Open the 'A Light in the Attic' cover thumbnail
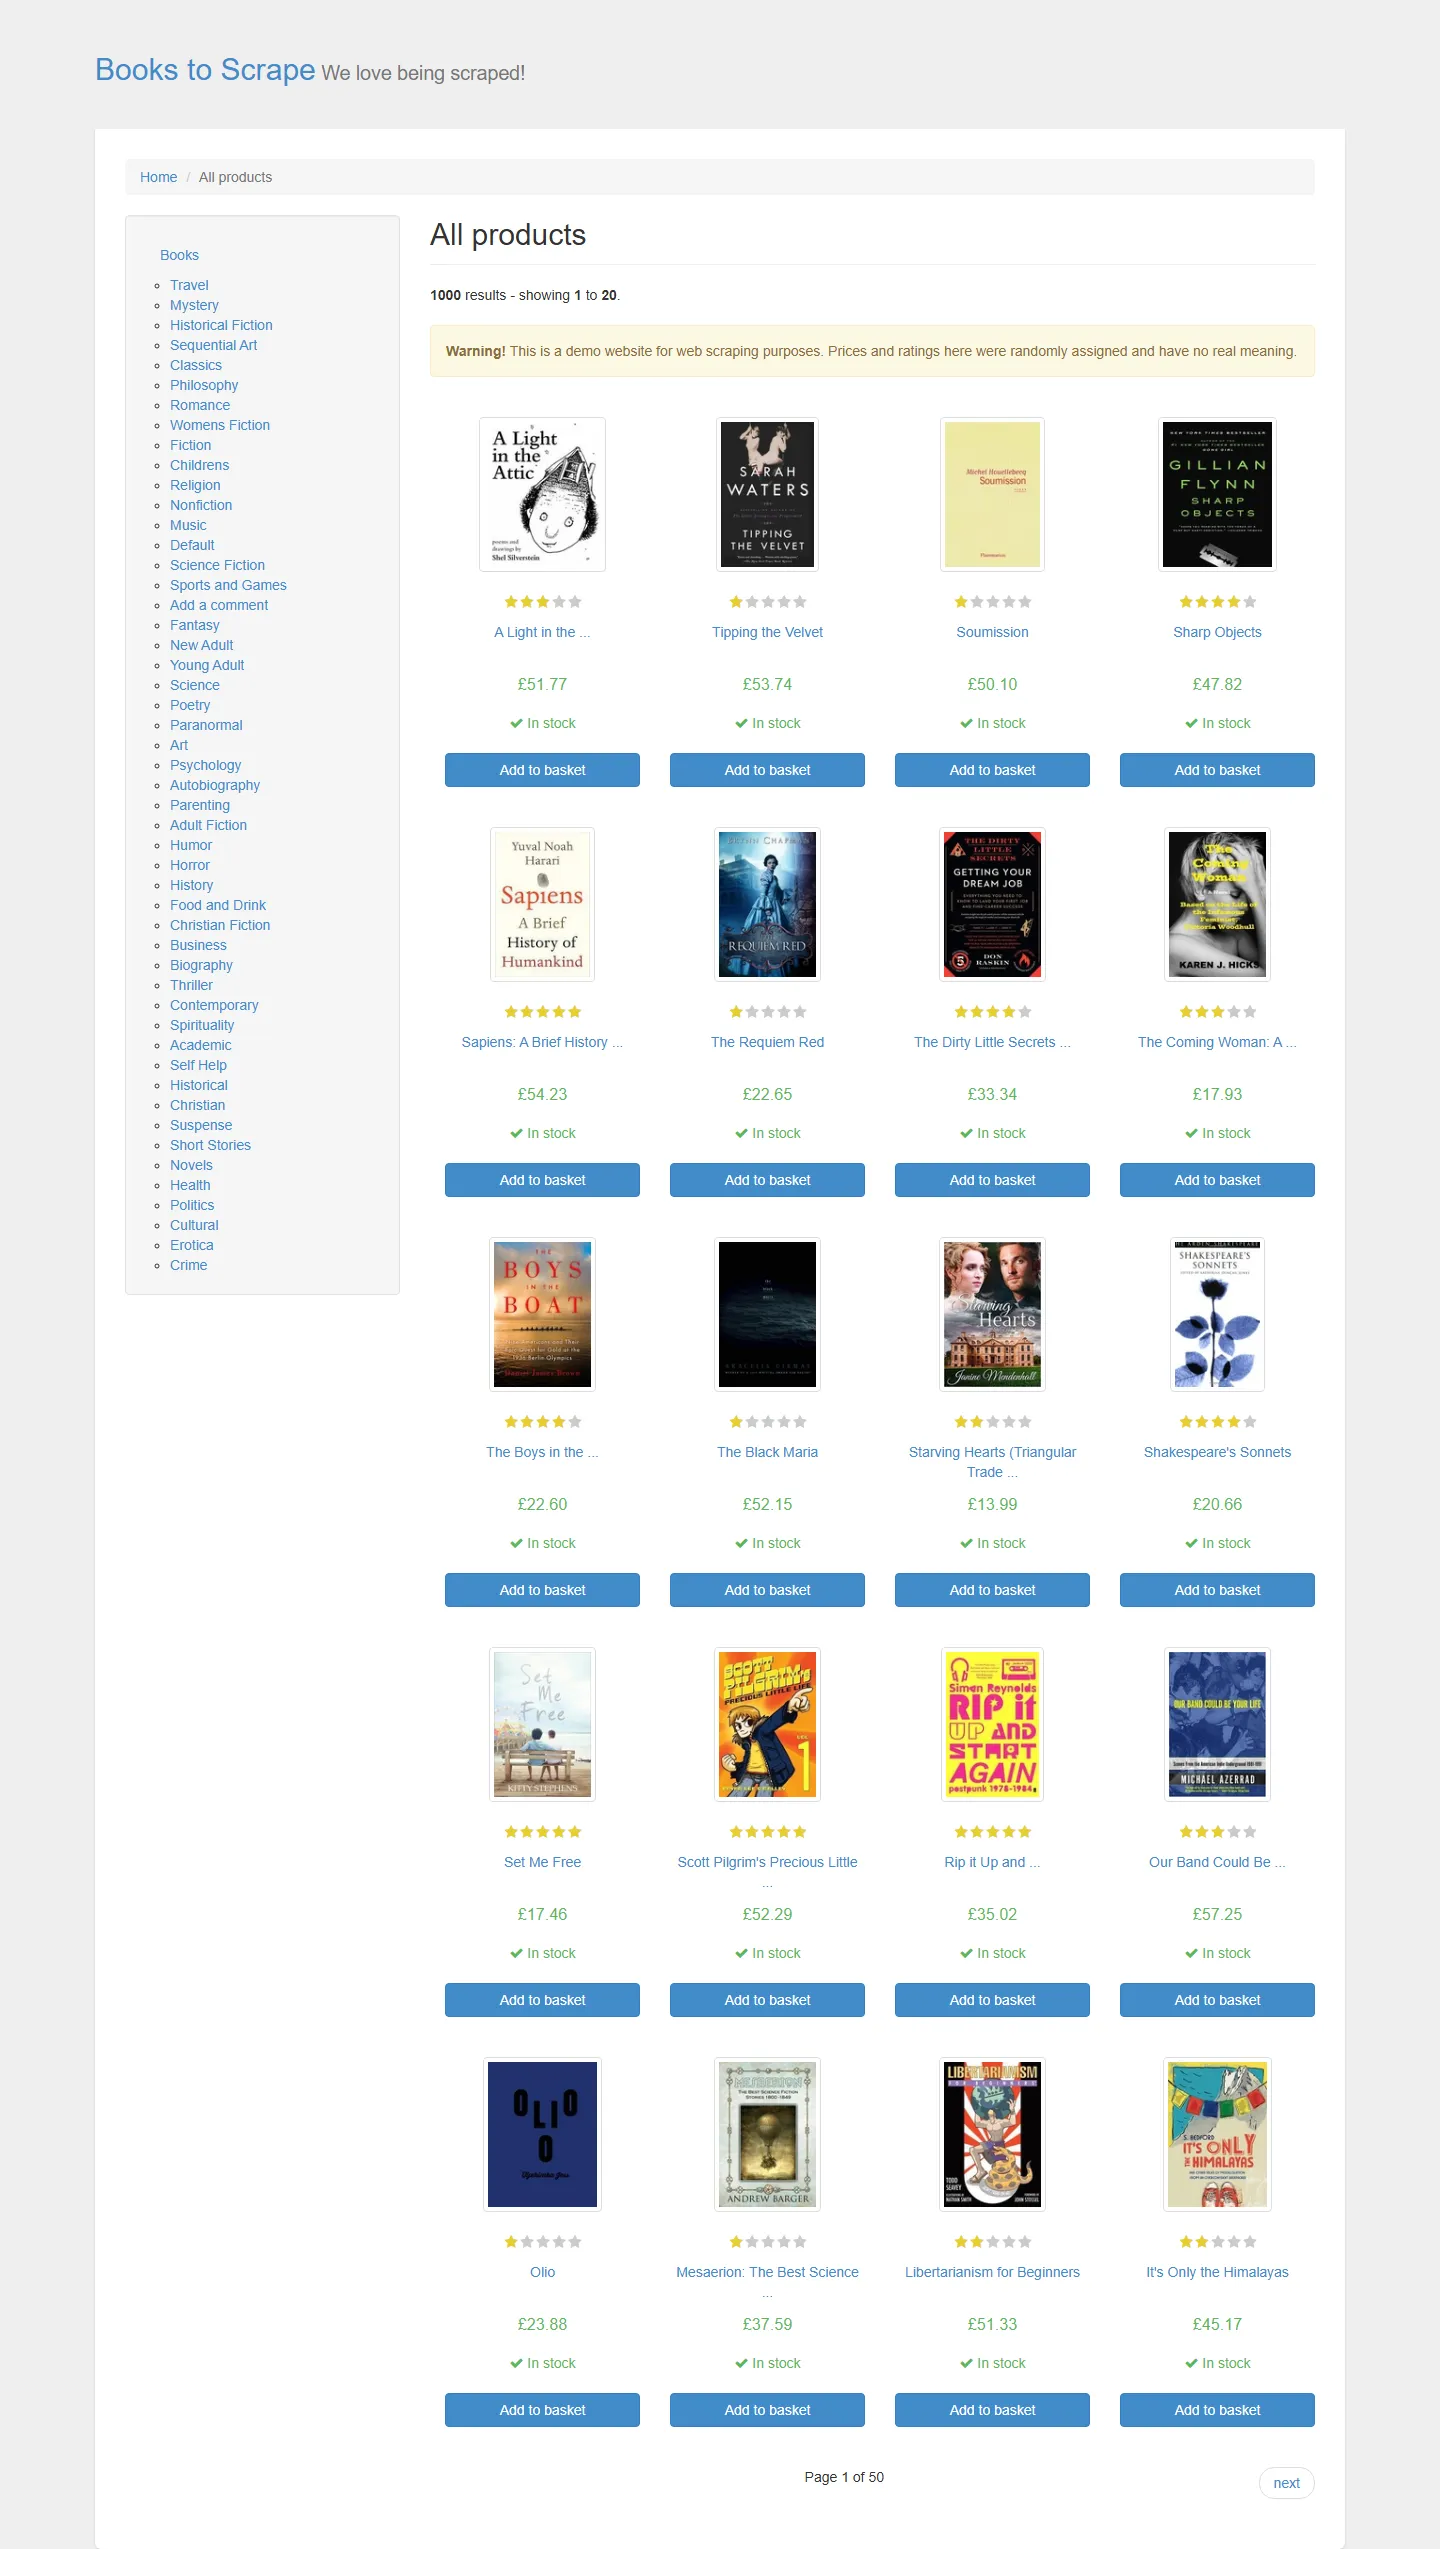1440x2549 pixels. pyautogui.click(x=542, y=494)
